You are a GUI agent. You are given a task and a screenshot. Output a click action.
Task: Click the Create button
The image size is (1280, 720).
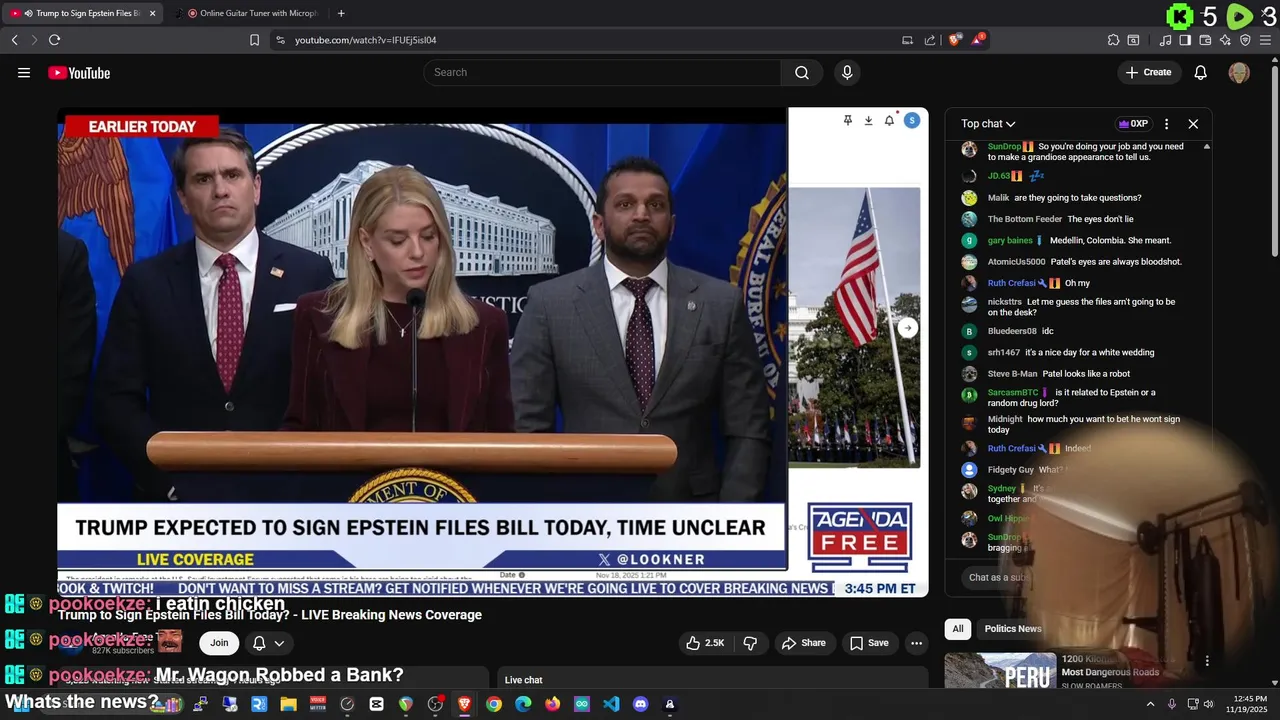1148,72
